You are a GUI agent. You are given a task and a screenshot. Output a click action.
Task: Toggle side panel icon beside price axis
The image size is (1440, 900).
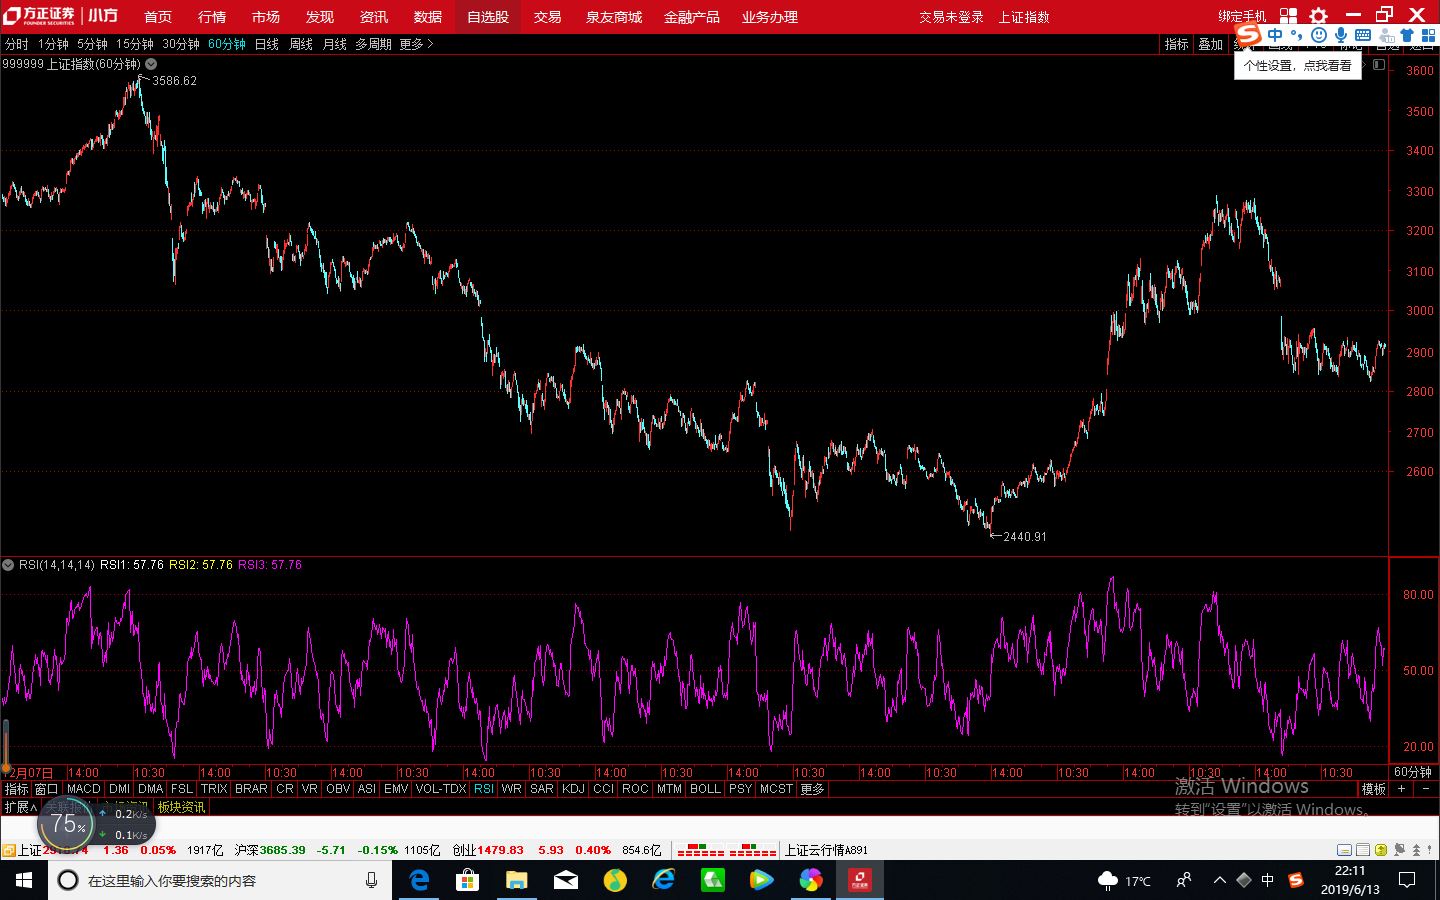click(x=1379, y=64)
